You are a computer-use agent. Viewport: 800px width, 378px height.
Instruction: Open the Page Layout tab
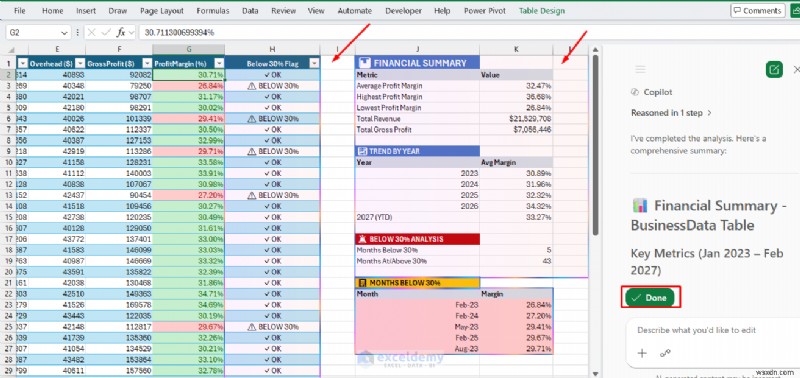point(162,11)
